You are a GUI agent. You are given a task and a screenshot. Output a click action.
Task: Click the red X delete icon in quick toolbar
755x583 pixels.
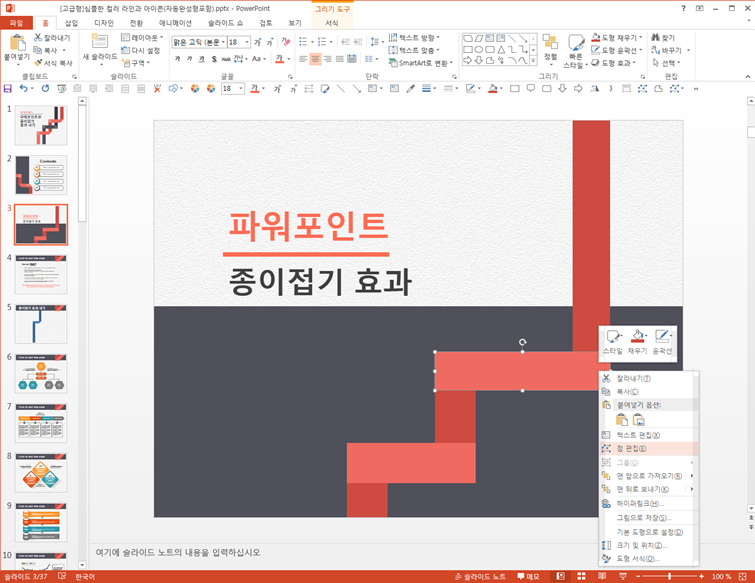pyautogui.click(x=157, y=89)
